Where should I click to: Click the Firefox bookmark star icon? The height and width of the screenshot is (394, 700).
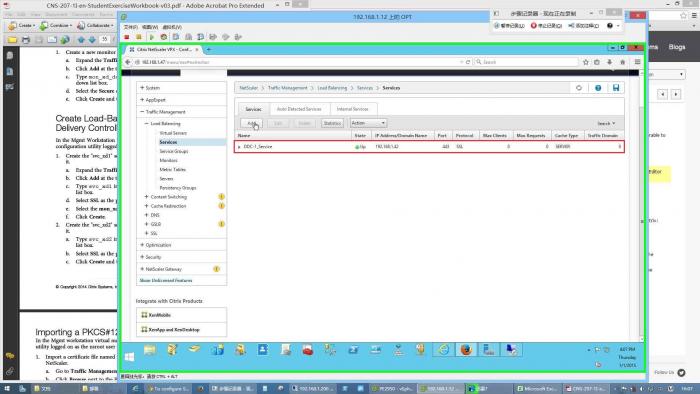coord(586,62)
